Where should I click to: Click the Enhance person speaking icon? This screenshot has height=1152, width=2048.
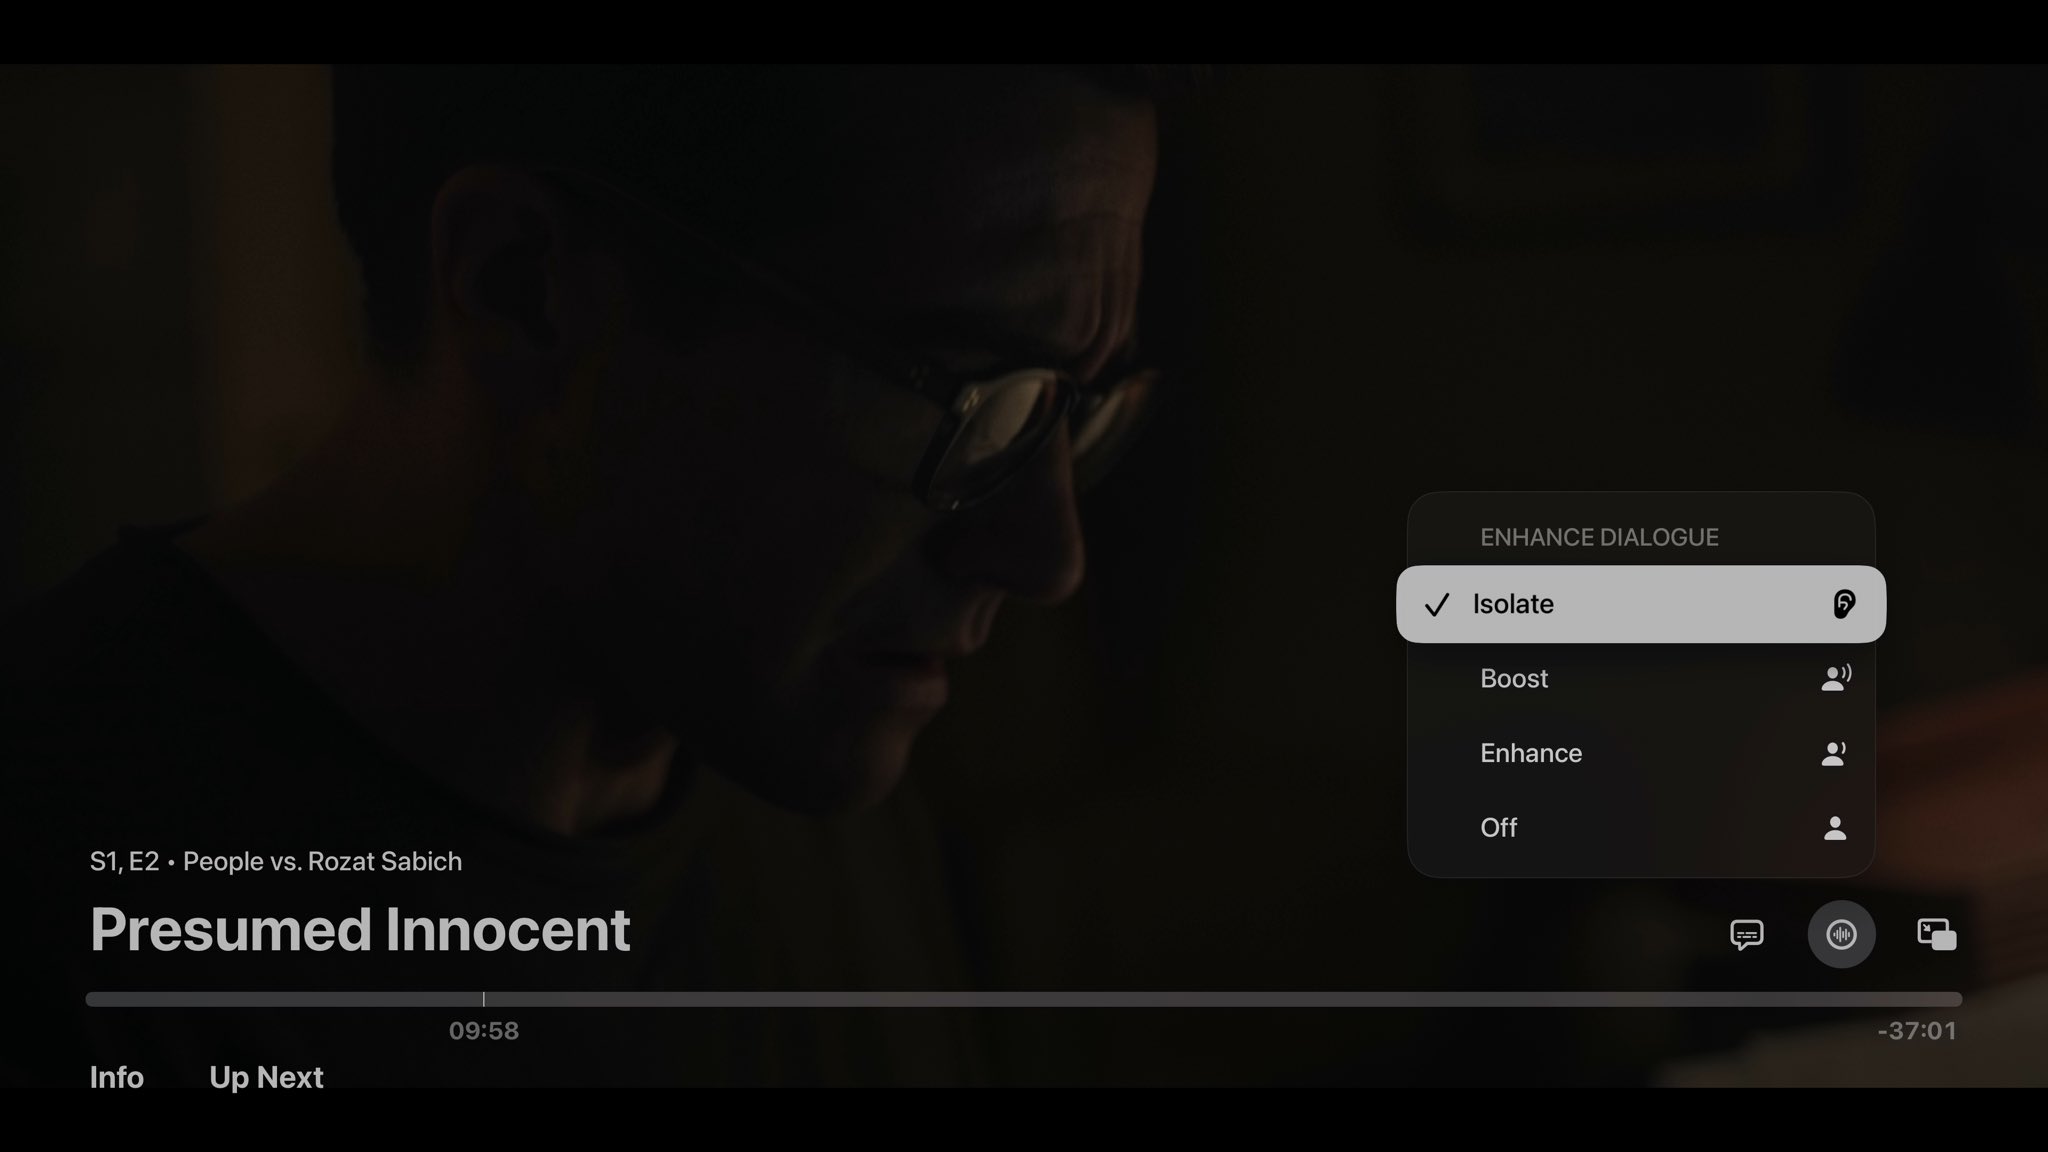click(x=1834, y=753)
